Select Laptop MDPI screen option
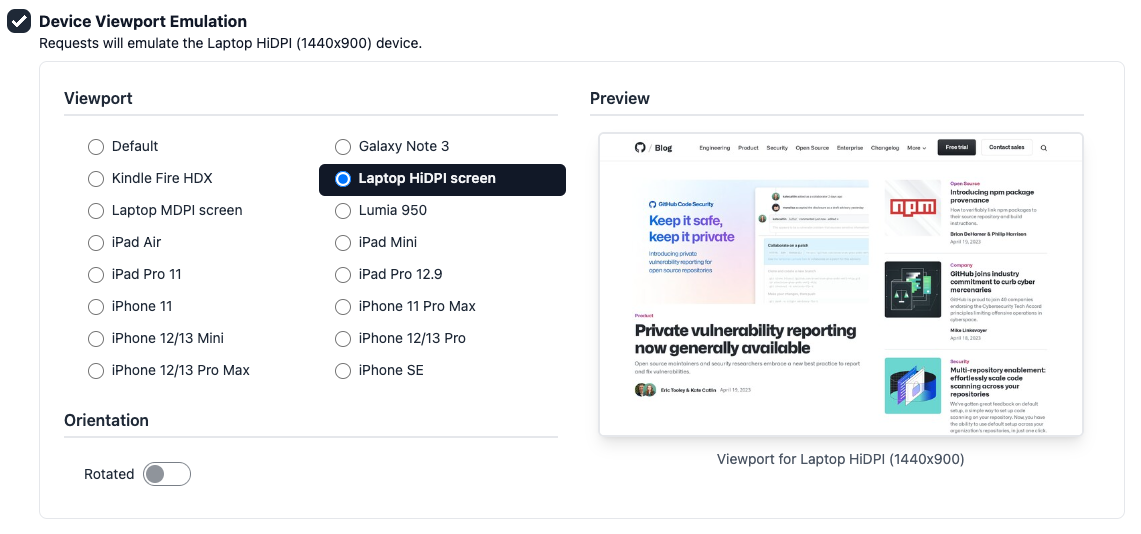 [x=95, y=211]
